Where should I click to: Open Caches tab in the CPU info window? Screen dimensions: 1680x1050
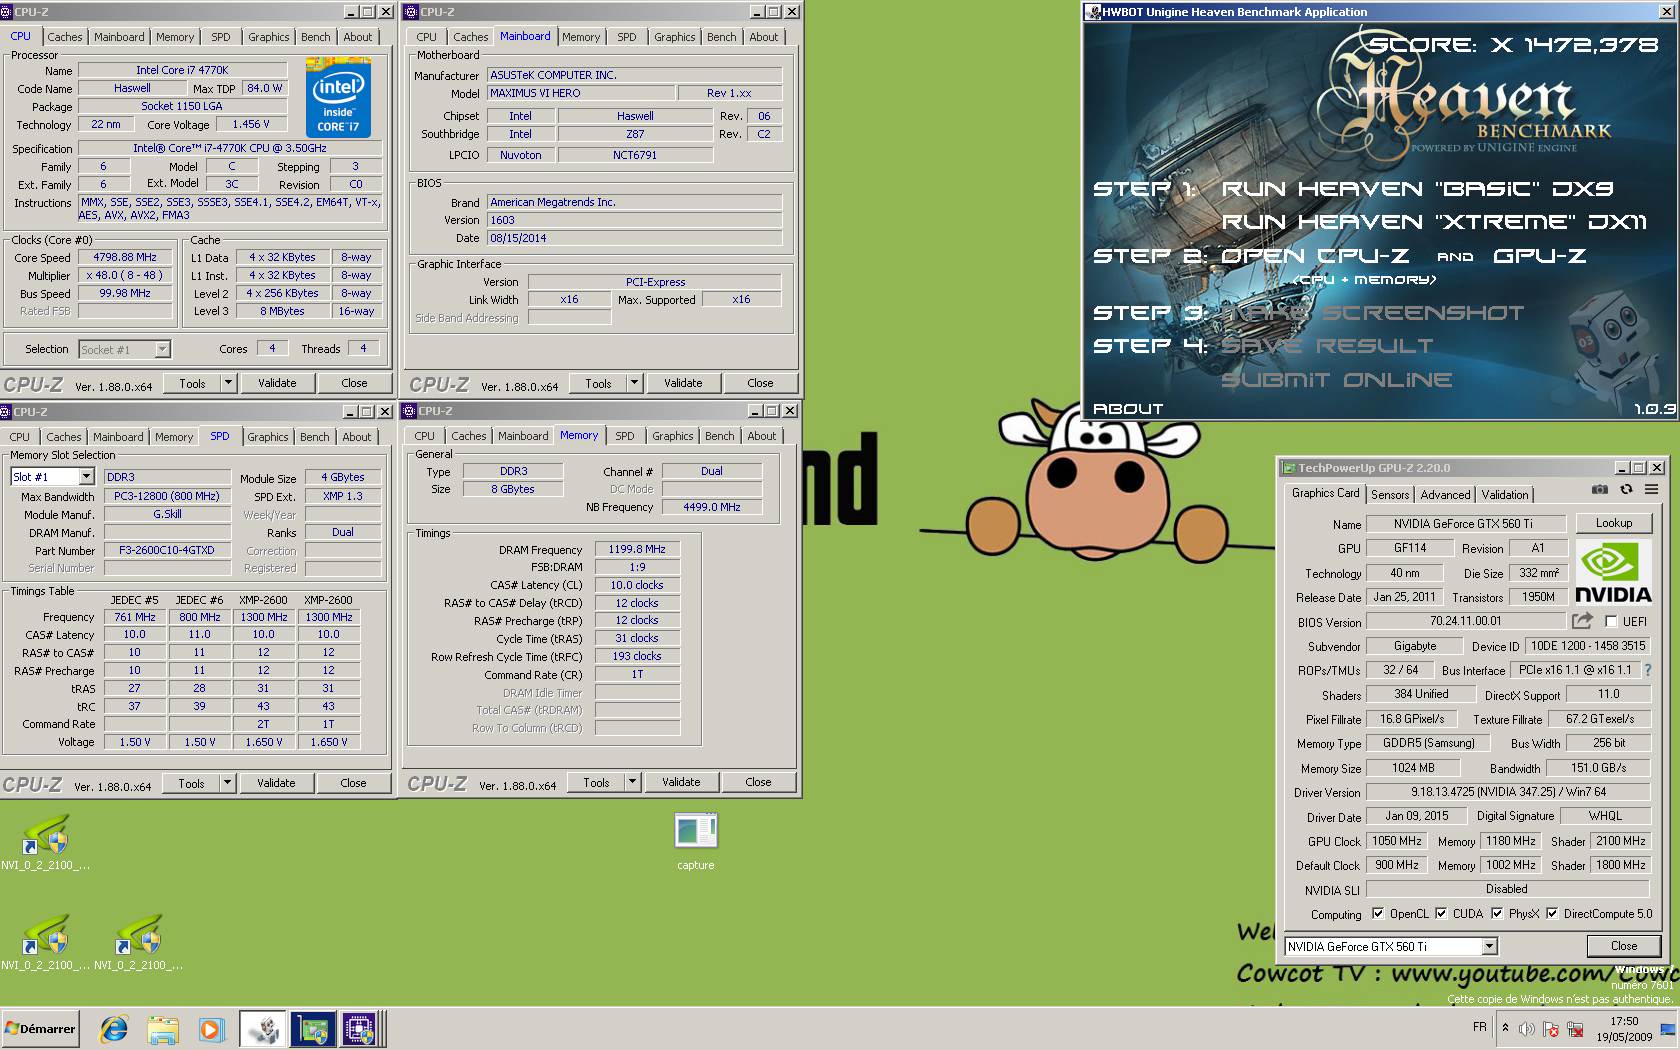65,37
